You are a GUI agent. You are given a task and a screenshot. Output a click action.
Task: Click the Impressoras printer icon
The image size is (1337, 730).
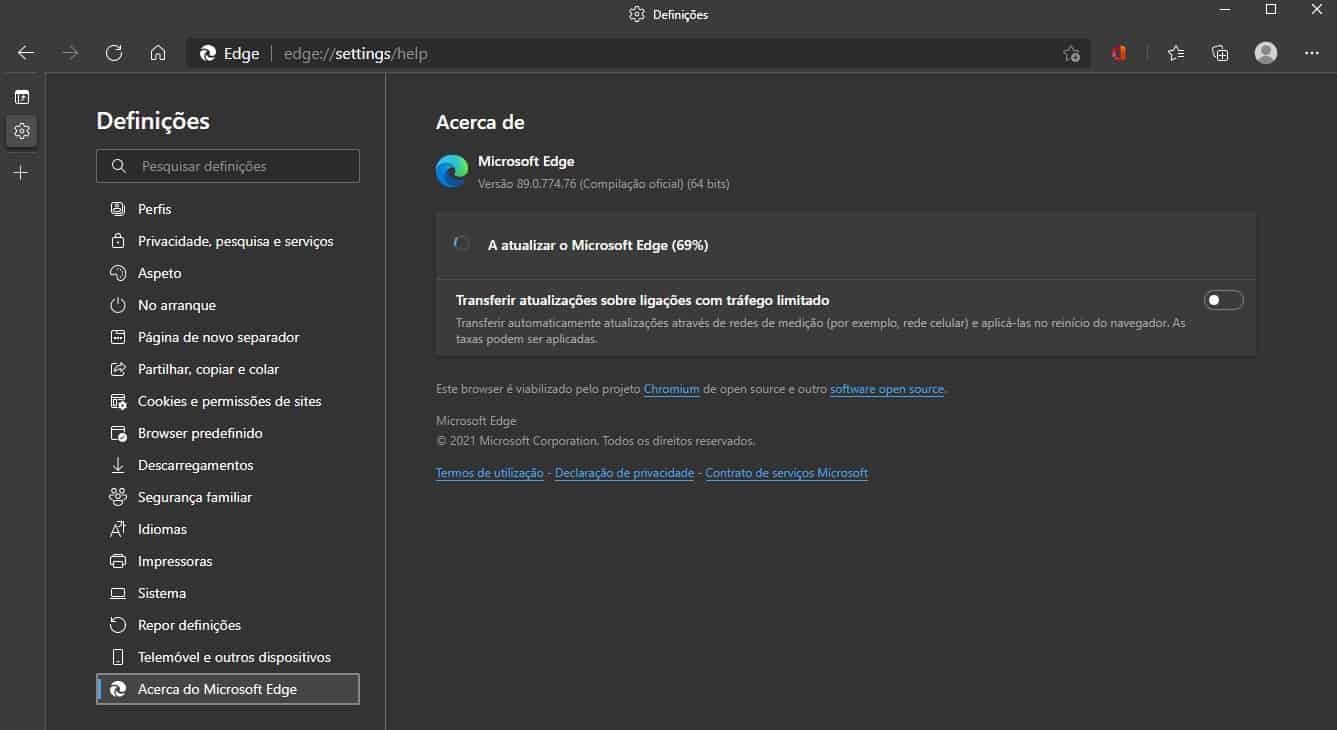[118, 561]
